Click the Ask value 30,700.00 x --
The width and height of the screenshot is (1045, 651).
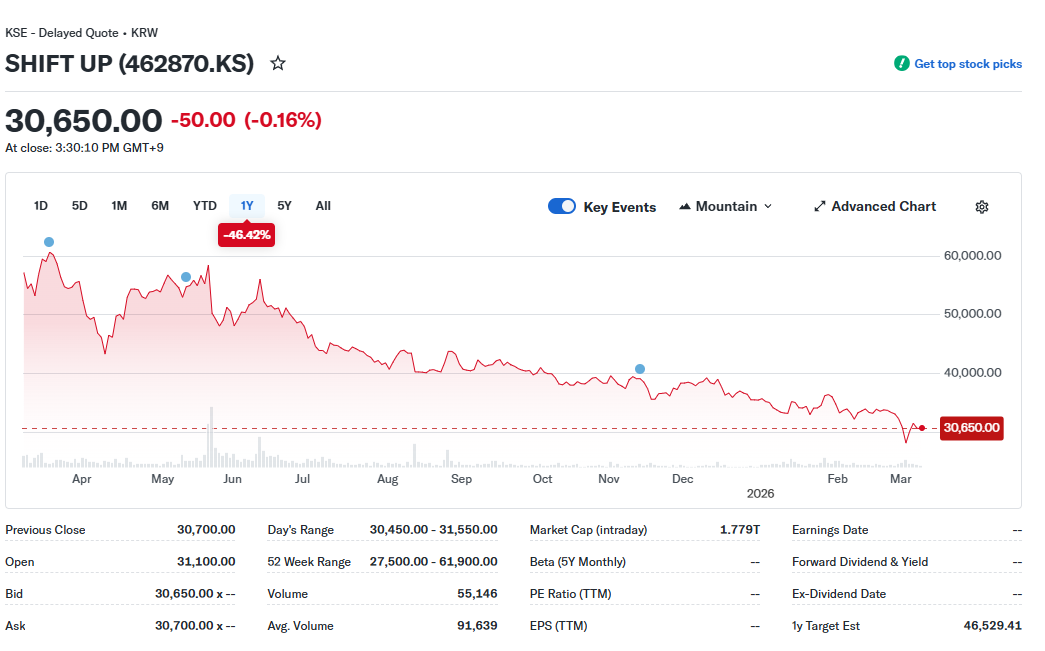[x=195, y=626]
